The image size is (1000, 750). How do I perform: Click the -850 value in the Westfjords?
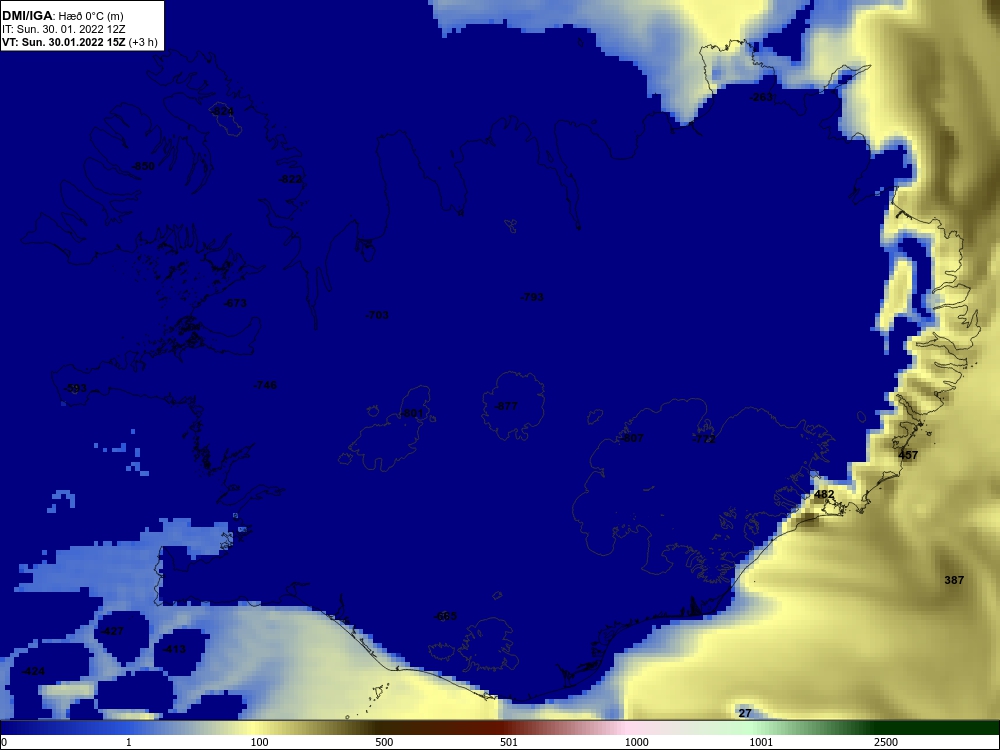tap(143, 166)
